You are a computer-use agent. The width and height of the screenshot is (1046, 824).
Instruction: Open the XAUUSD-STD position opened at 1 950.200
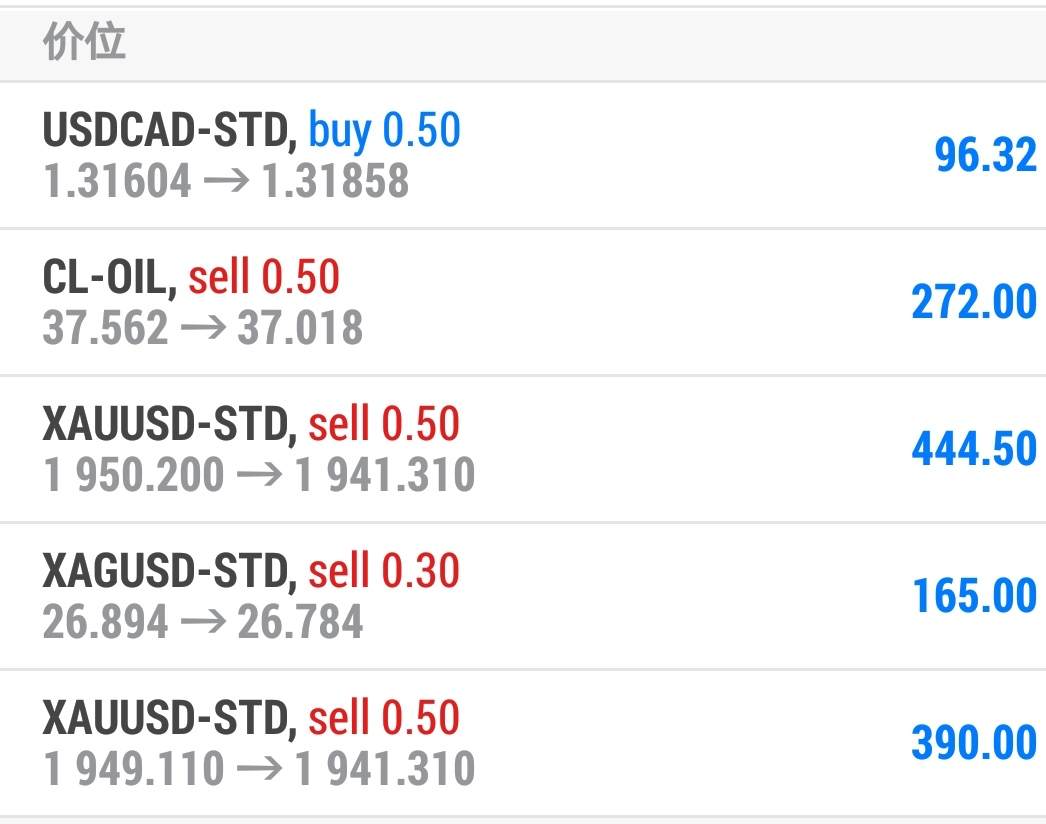click(x=523, y=449)
